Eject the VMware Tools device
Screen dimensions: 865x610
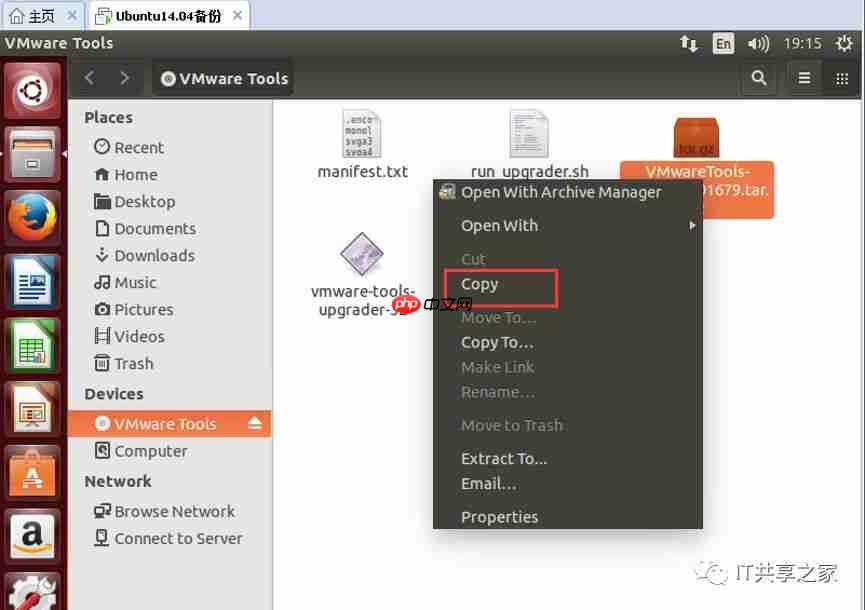pyautogui.click(x=254, y=423)
